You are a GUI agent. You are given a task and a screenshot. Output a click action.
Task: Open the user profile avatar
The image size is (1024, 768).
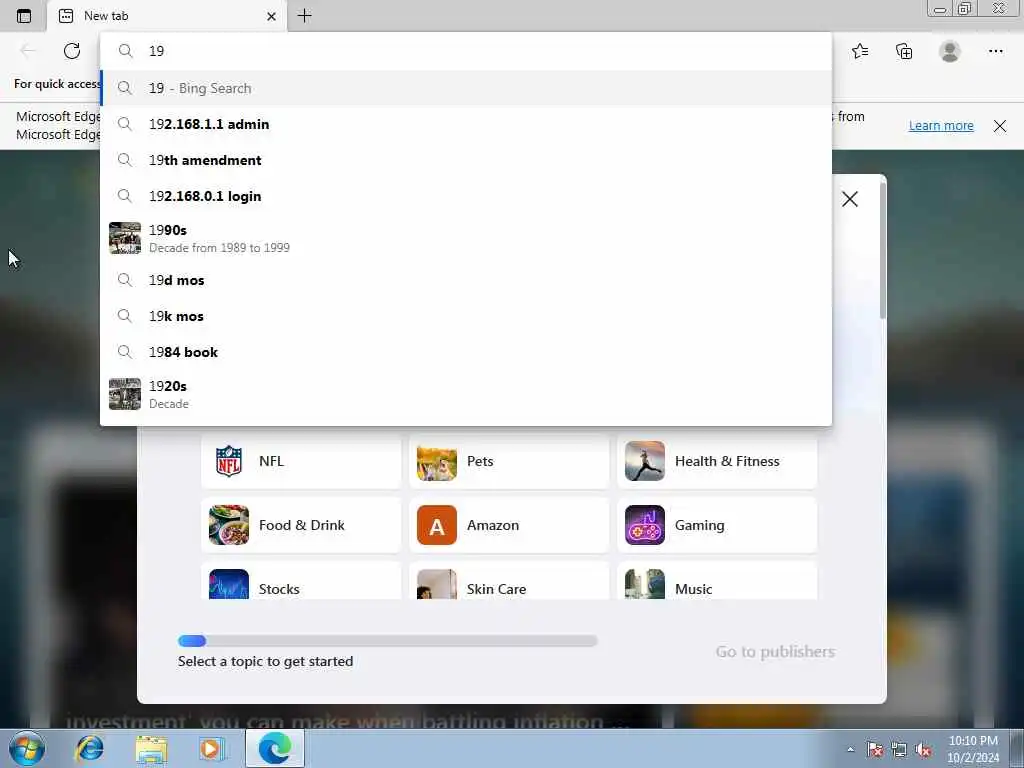pos(950,51)
